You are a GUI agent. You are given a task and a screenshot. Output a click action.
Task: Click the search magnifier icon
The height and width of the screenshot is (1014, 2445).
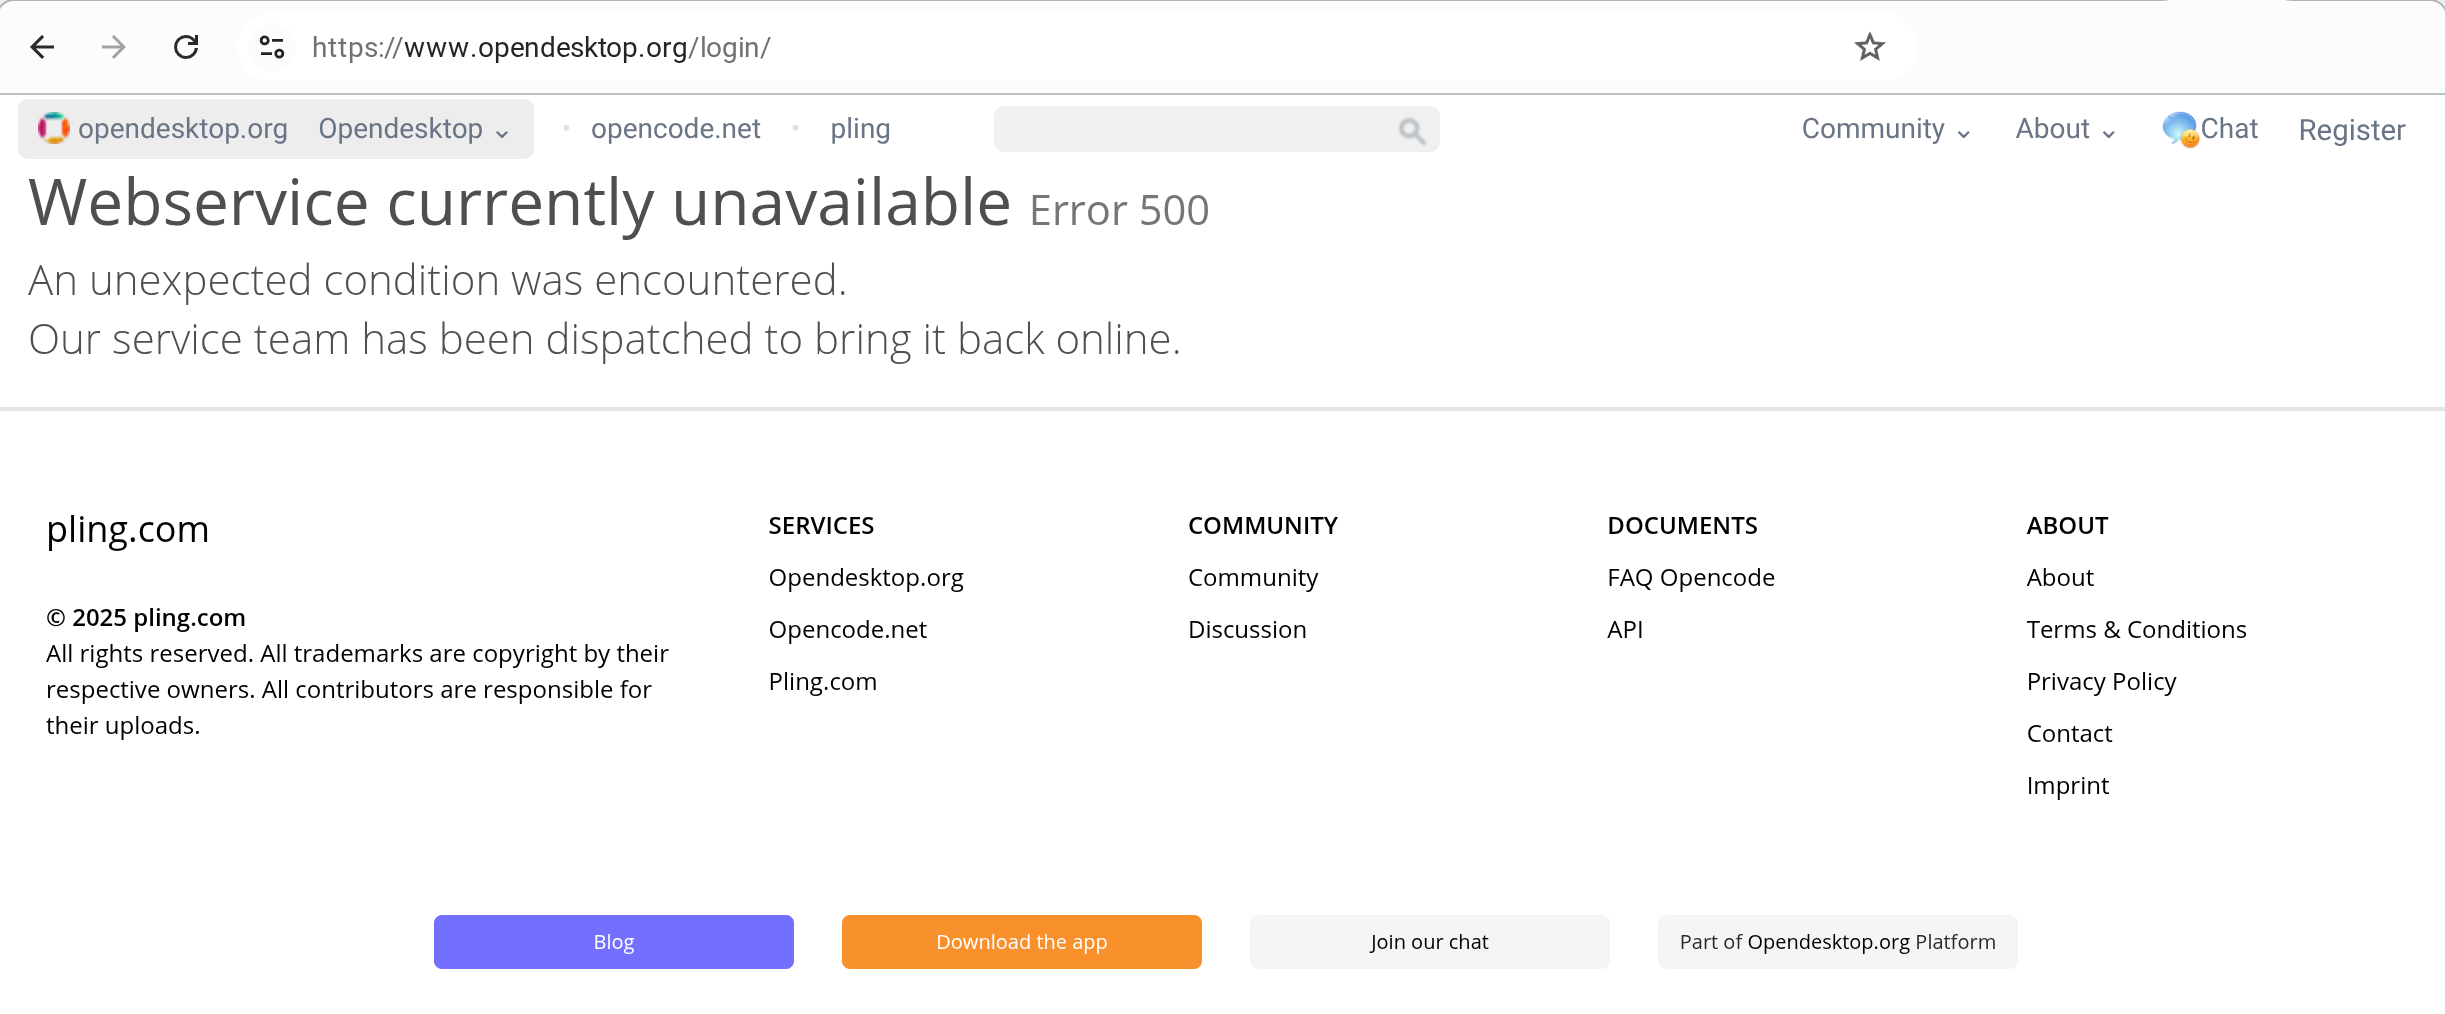pyautogui.click(x=1411, y=130)
